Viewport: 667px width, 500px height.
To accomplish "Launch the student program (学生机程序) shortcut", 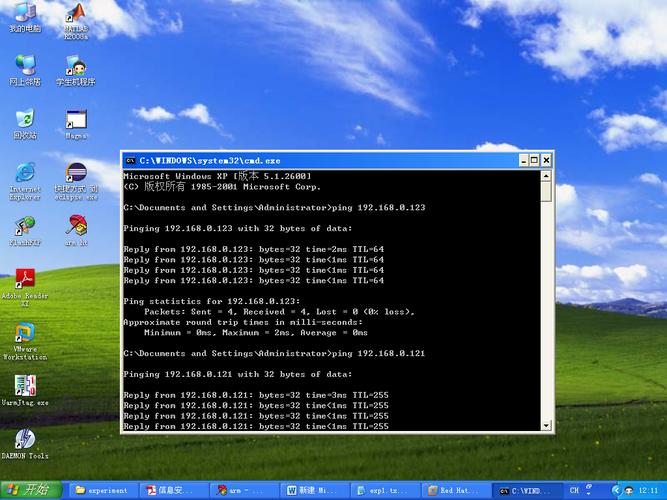I will (76, 71).
